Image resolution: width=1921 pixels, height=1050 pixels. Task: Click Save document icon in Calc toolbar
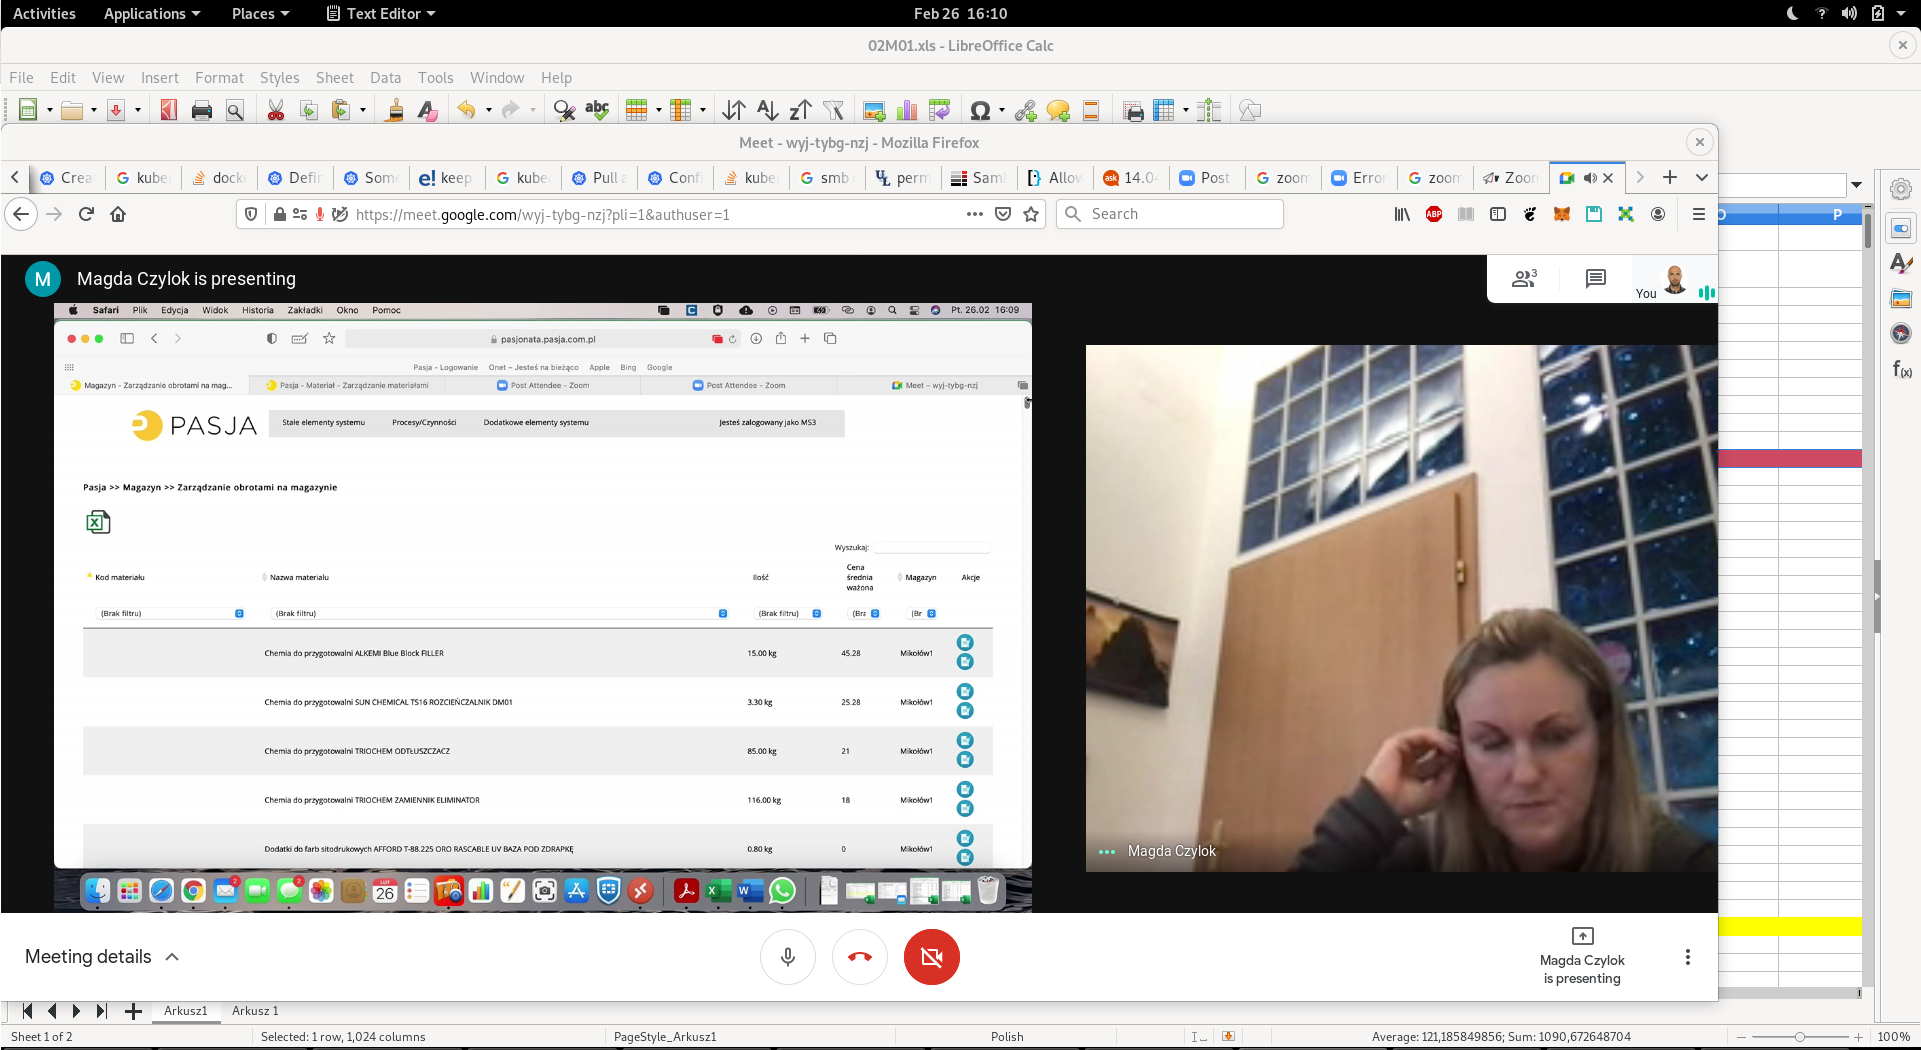[116, 110]
